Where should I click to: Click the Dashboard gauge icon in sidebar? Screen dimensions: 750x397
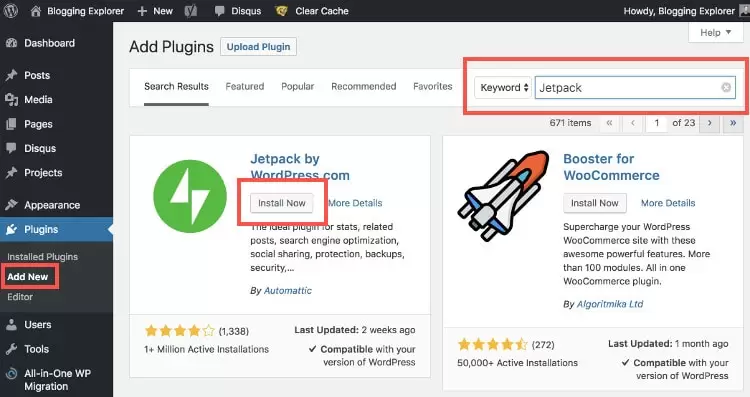pyautogui.click(x=11, y=43)
